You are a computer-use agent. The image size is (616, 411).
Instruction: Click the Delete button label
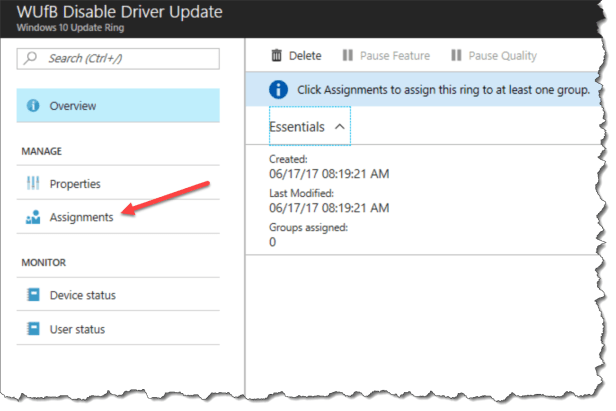[x=305, y=56]
